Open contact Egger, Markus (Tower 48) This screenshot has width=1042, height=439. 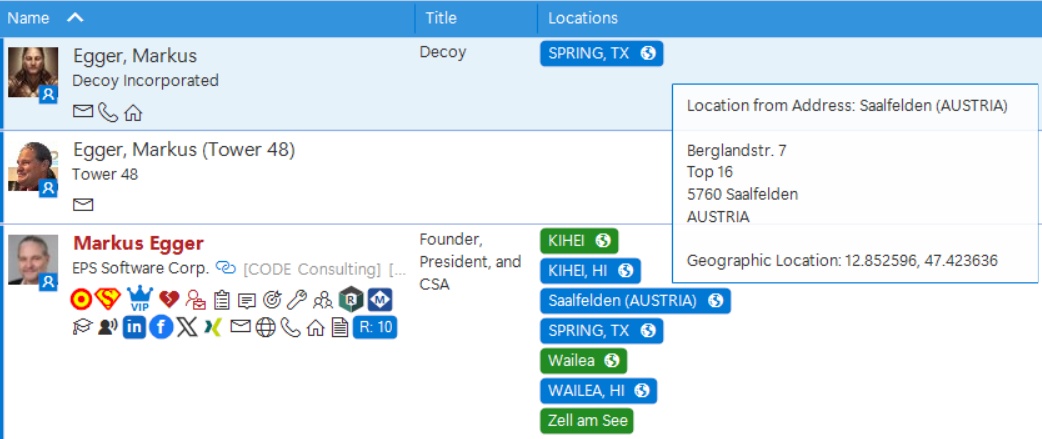pyautogui.click(x=184, y=150)
